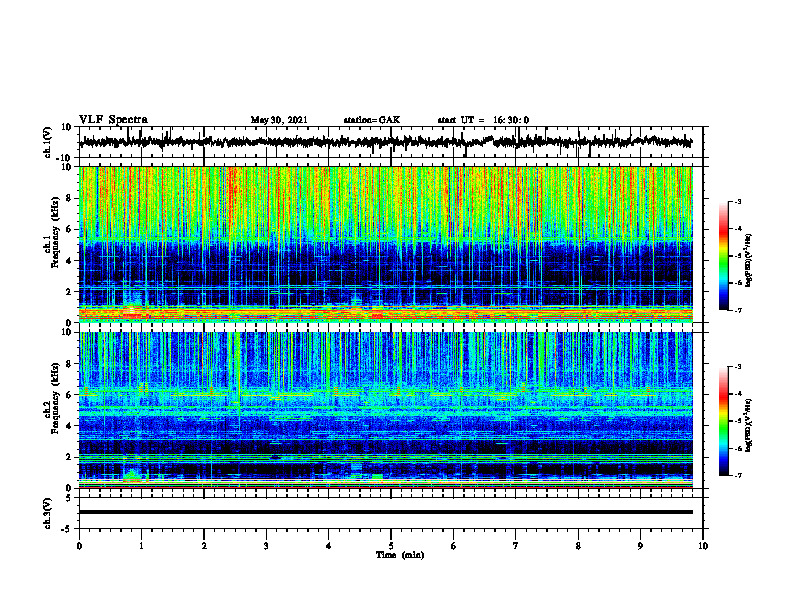Image resolution: width=792 pixels, height=612 pixels.
Task: Click the date "May 30, 2021"
Action: pos(279,120)
